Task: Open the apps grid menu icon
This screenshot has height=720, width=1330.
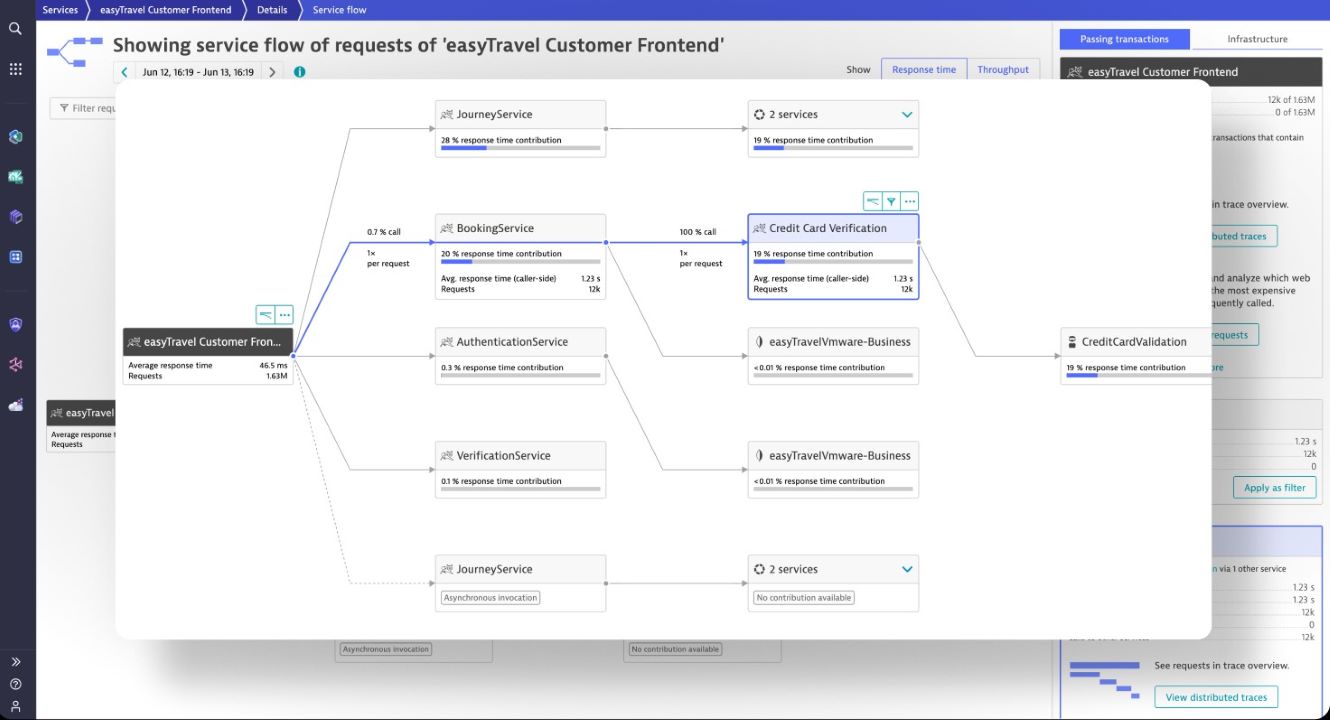Action: coord(15,69)
